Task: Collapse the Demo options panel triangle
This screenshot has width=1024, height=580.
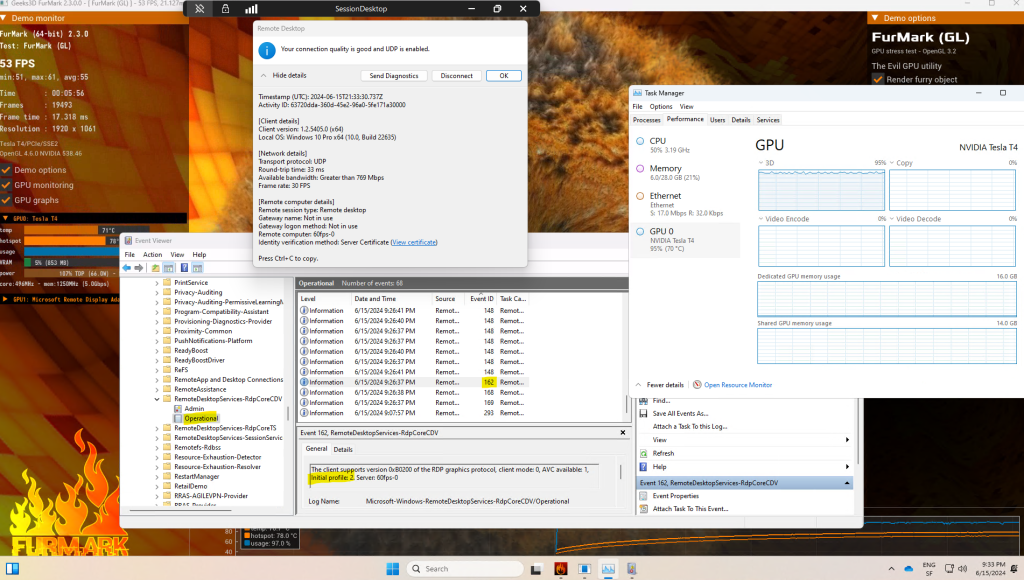Action: pos(875,18)
